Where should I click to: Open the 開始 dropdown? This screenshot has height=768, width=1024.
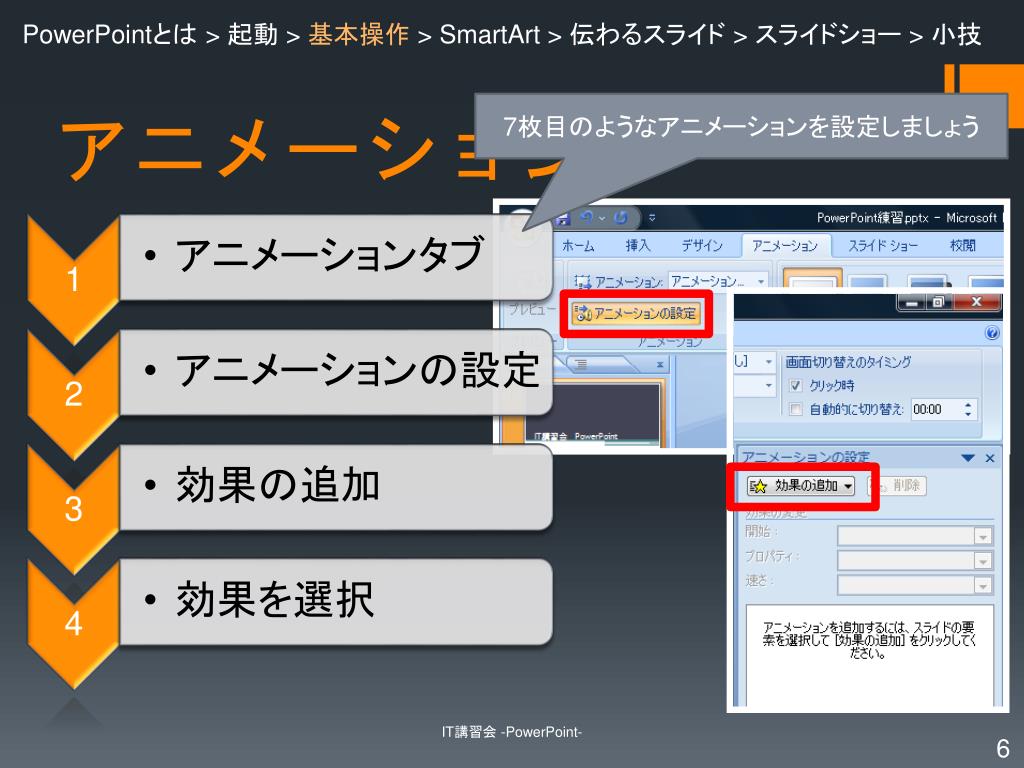pos(915,536)
